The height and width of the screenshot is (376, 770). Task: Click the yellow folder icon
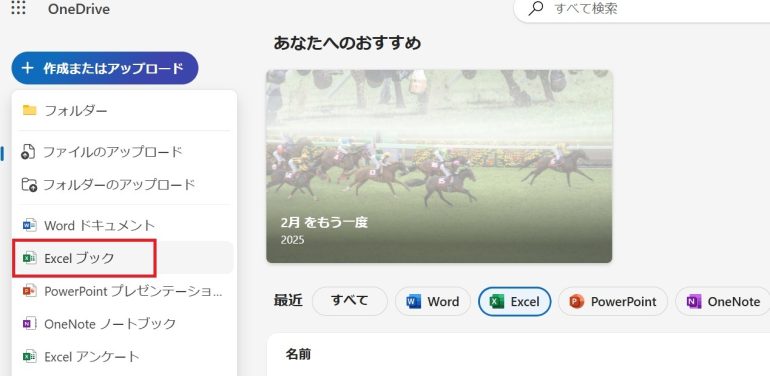tap(29, 110)
